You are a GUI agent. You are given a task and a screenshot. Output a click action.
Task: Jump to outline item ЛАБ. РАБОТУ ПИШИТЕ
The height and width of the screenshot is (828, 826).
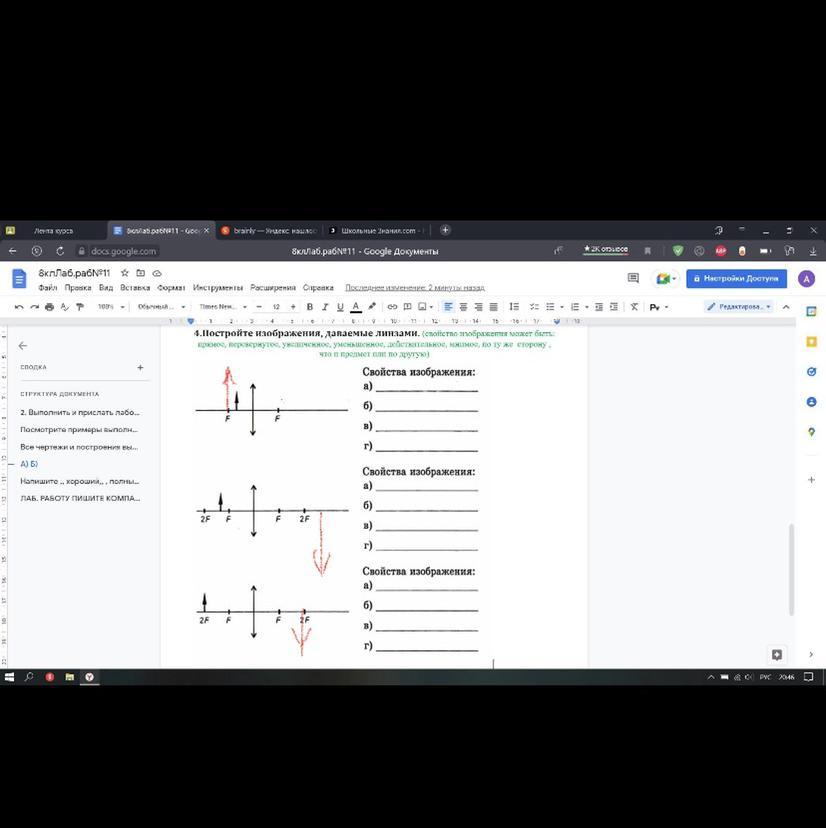[x=80, y=498]
